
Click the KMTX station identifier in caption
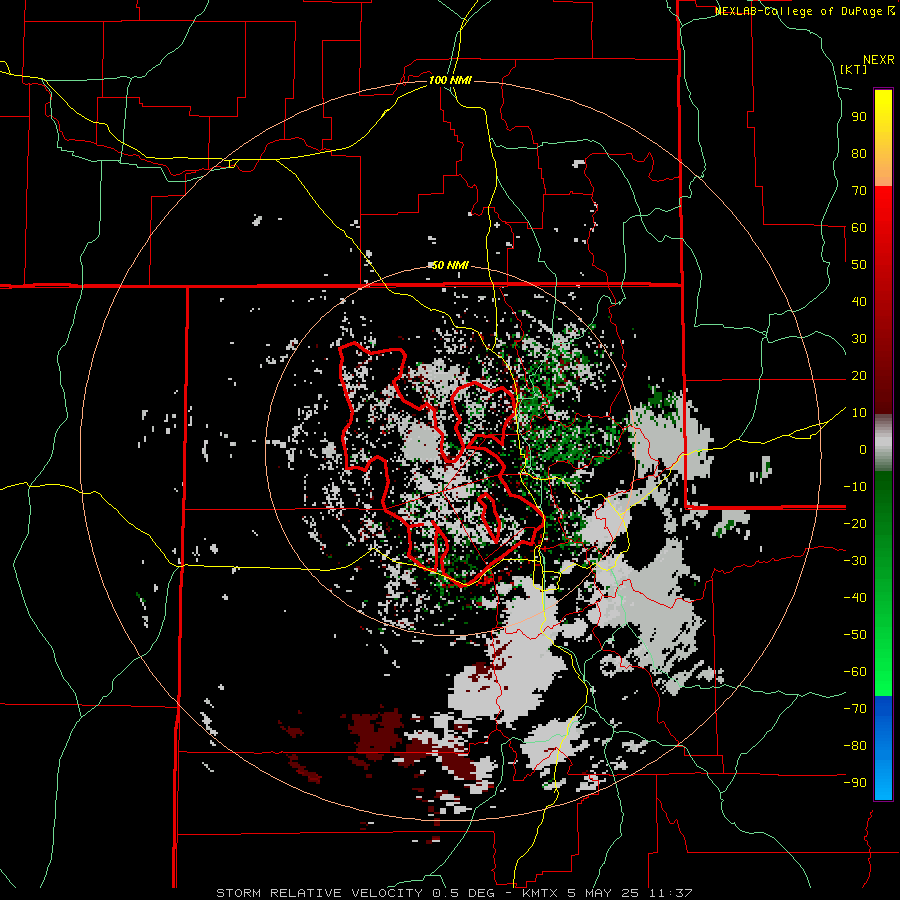click(542, 893)
